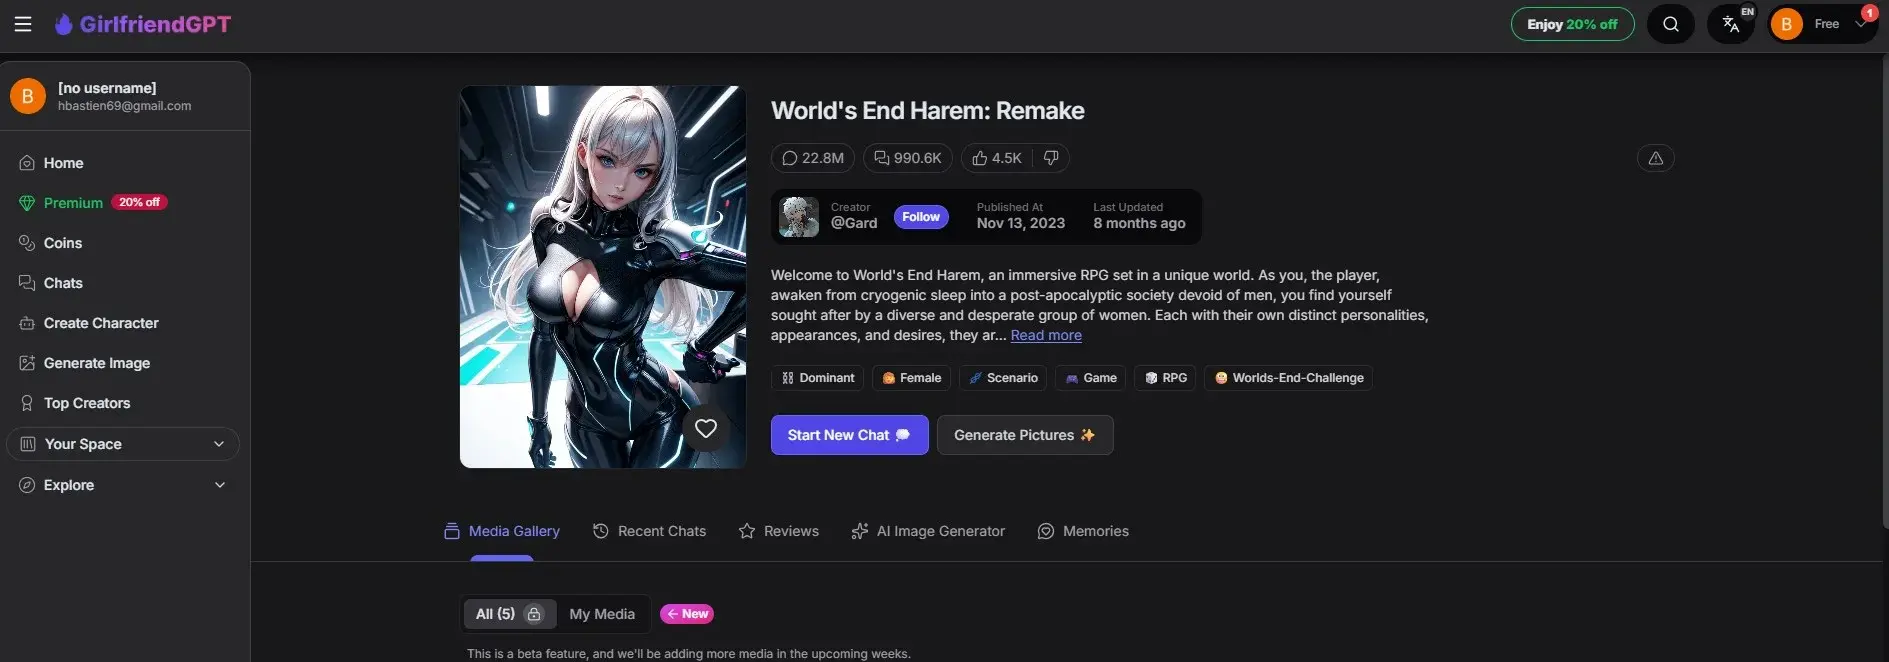Screen dimensions: 1889x662
Task: Click the Read more link
Action: click(1046, 336)
